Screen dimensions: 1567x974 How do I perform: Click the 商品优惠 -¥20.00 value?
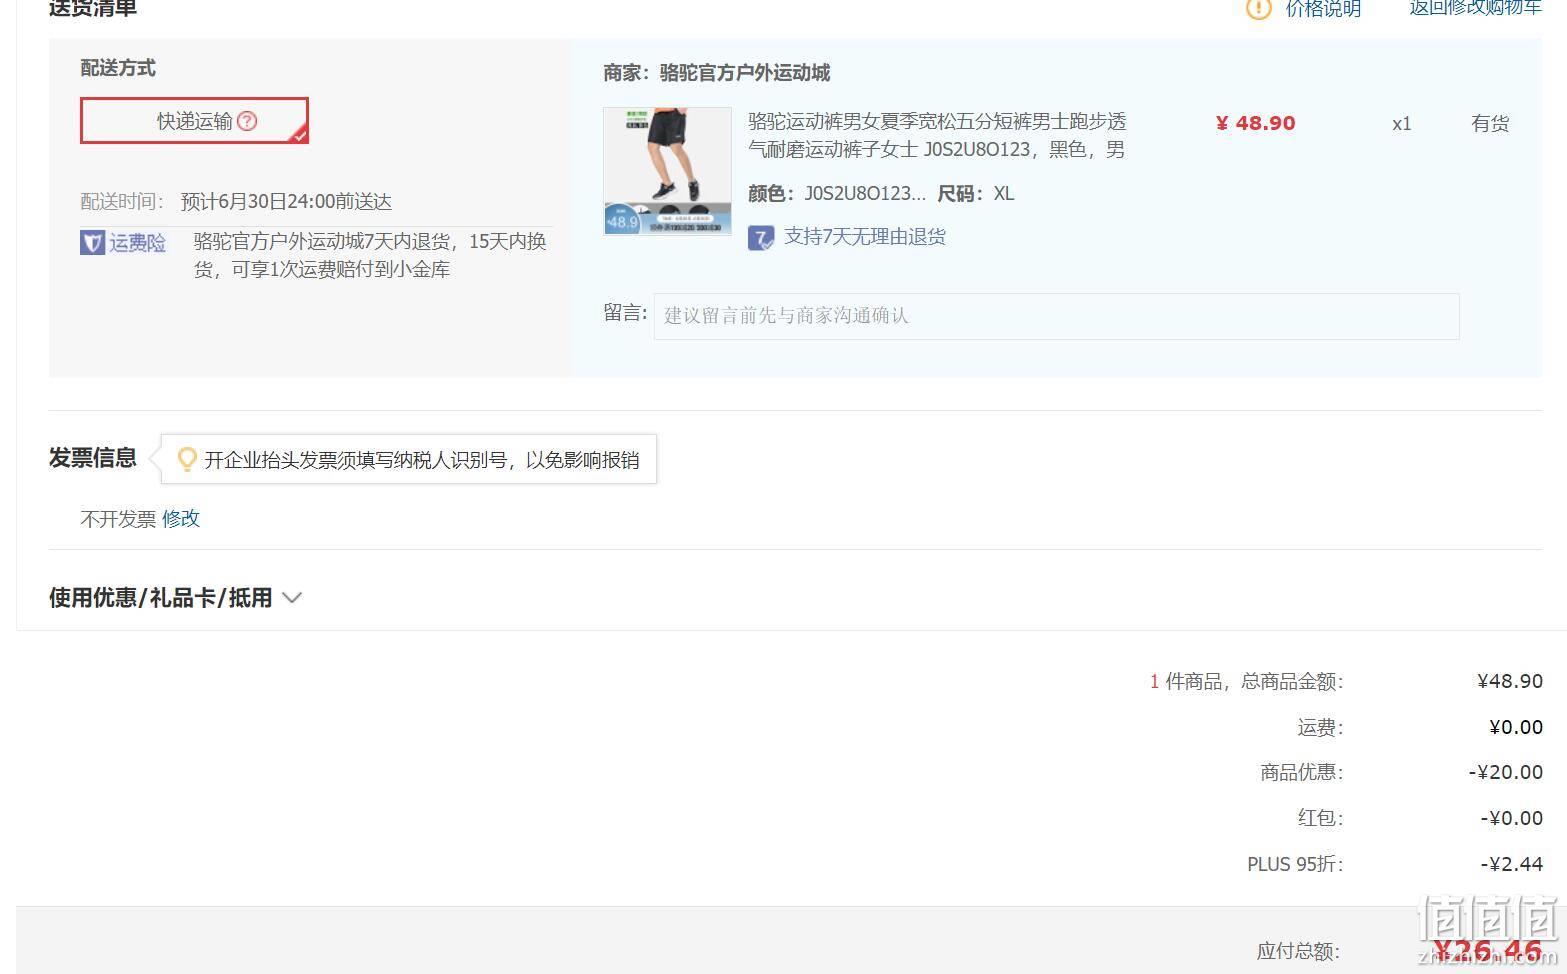click(1506, 772)
